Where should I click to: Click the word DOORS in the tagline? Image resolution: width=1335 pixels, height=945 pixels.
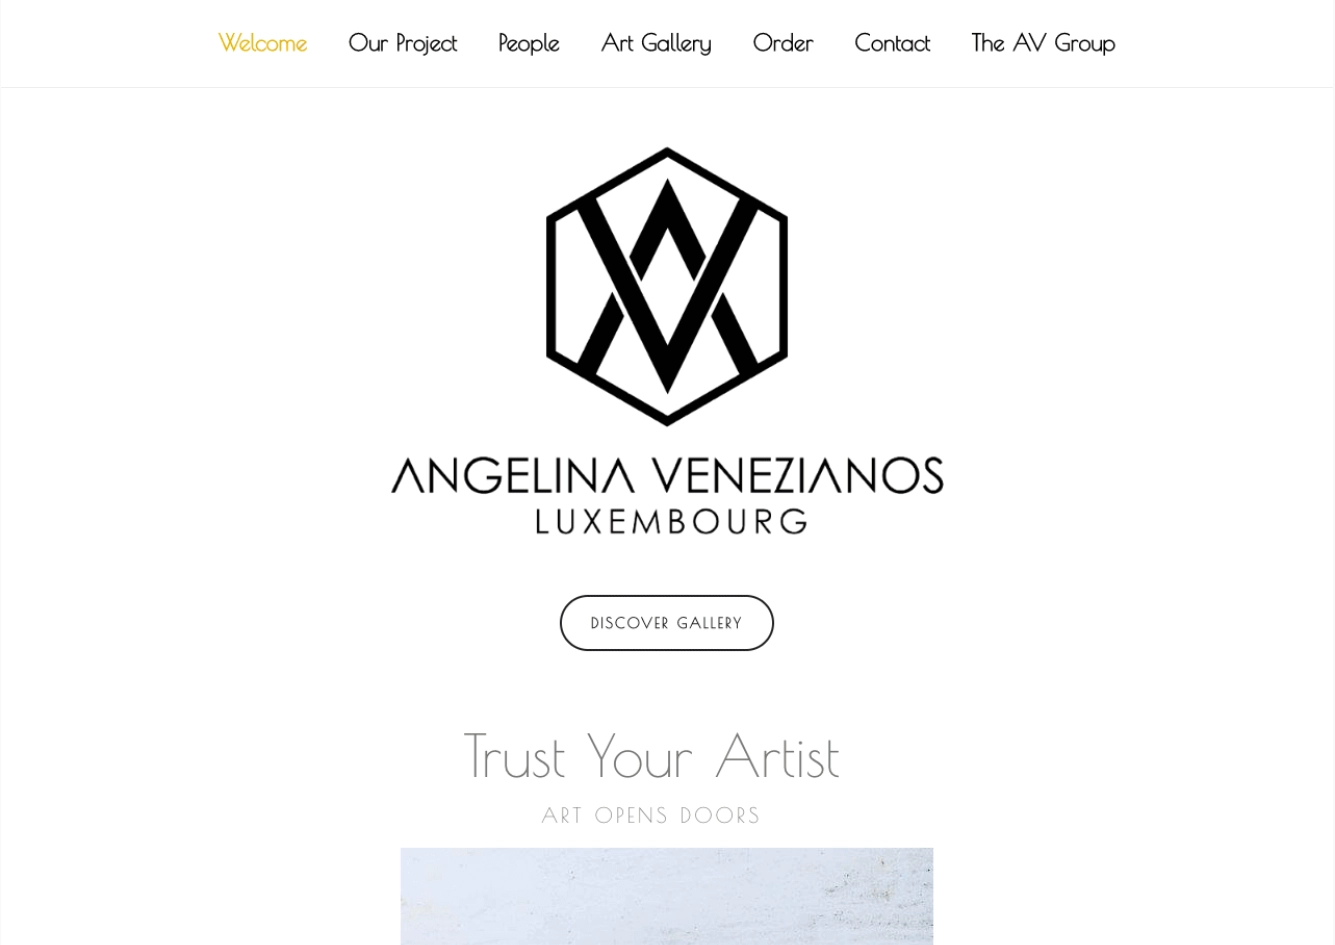[x=720, y=816]
